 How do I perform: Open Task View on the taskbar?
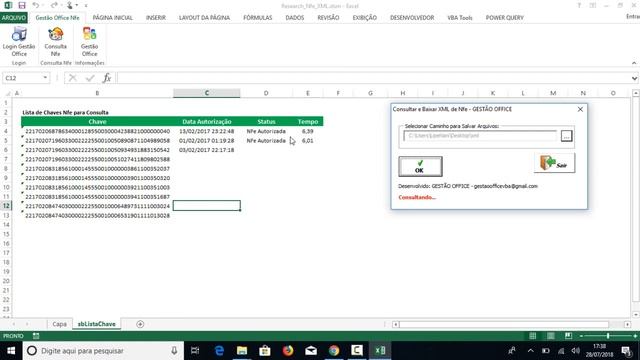[195, 351]
